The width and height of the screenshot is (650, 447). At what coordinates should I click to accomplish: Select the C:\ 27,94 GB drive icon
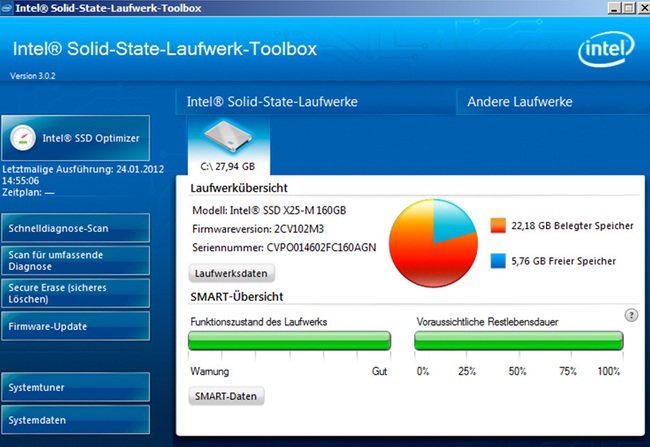pos(228,136)
